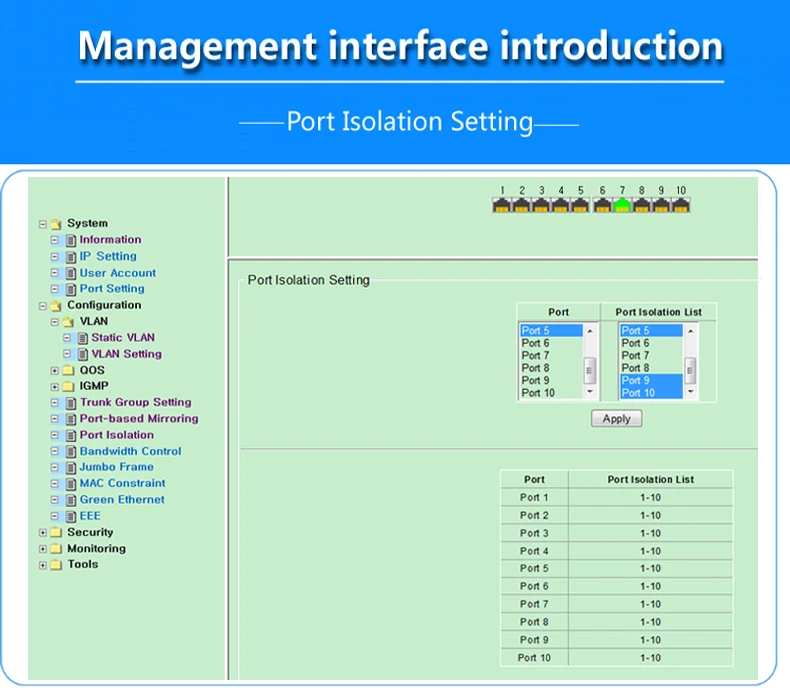Click the page icon beside IP Setting
Image resolution: width=790 pixels, height=700 pixels.
click(x=71, y=257)
